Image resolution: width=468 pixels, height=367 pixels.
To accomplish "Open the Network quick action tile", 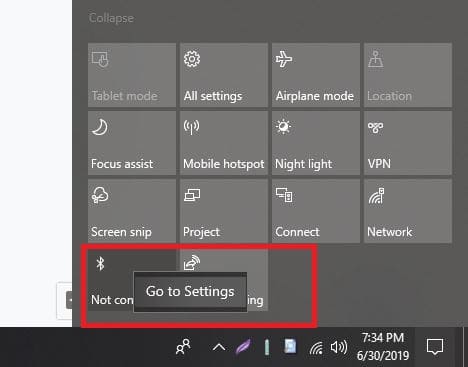I will click(408, 211).
